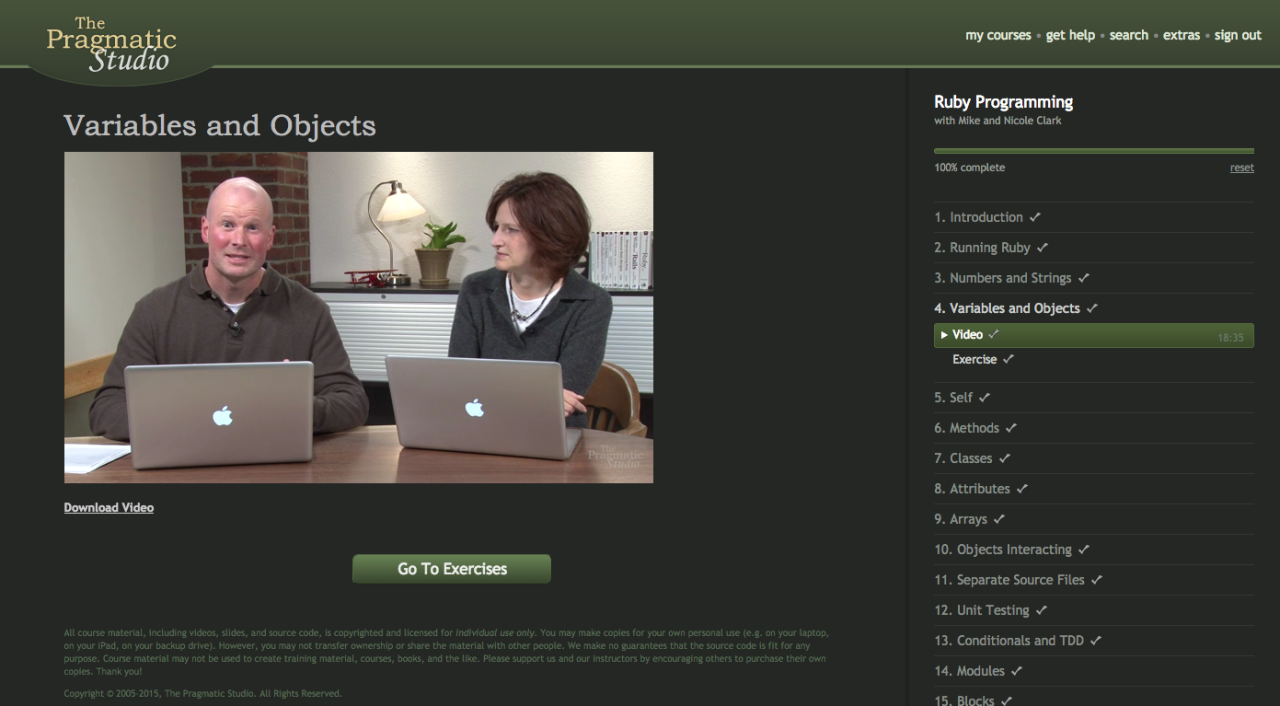Click checkmark next to Introduction
1280x706 pixels.
1035,217
